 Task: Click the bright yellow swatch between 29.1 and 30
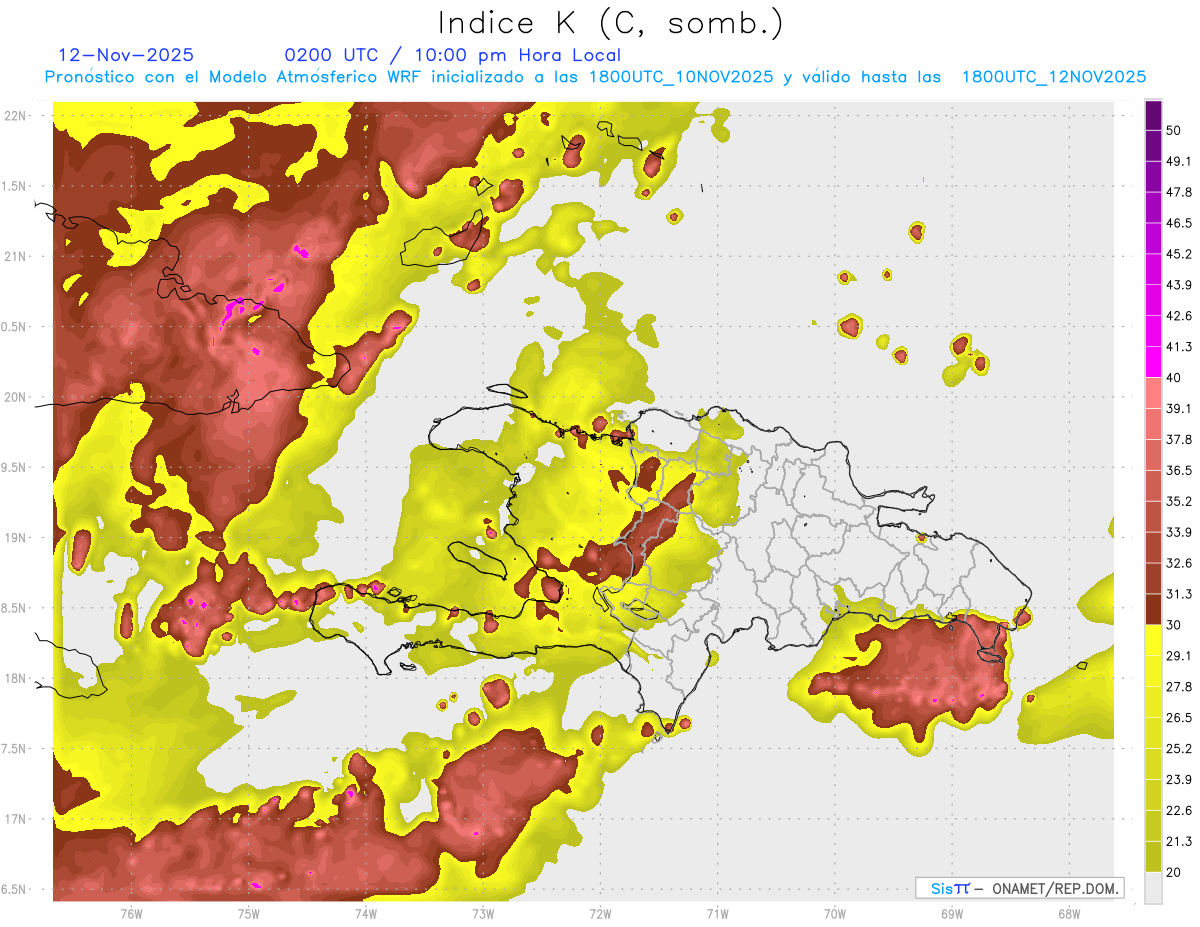(x=1153, y=640)
